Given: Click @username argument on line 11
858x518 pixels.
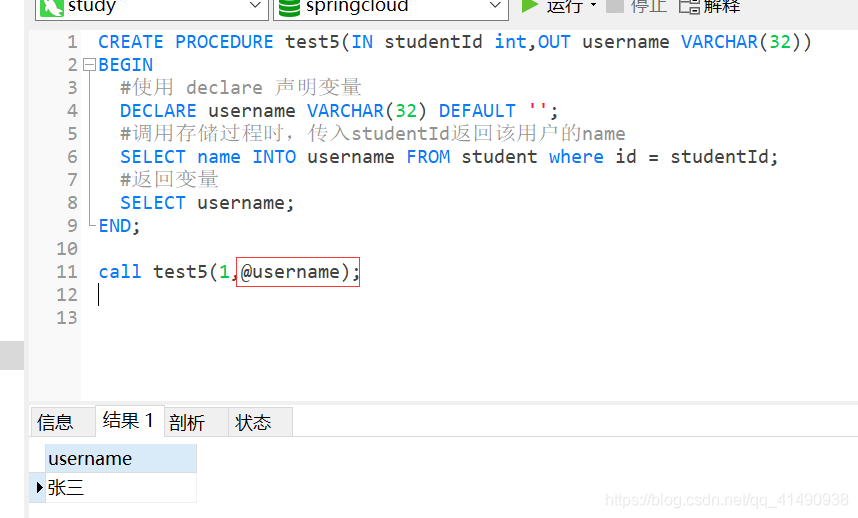Looking at the screenshot, I should click(x=290, y=272).
